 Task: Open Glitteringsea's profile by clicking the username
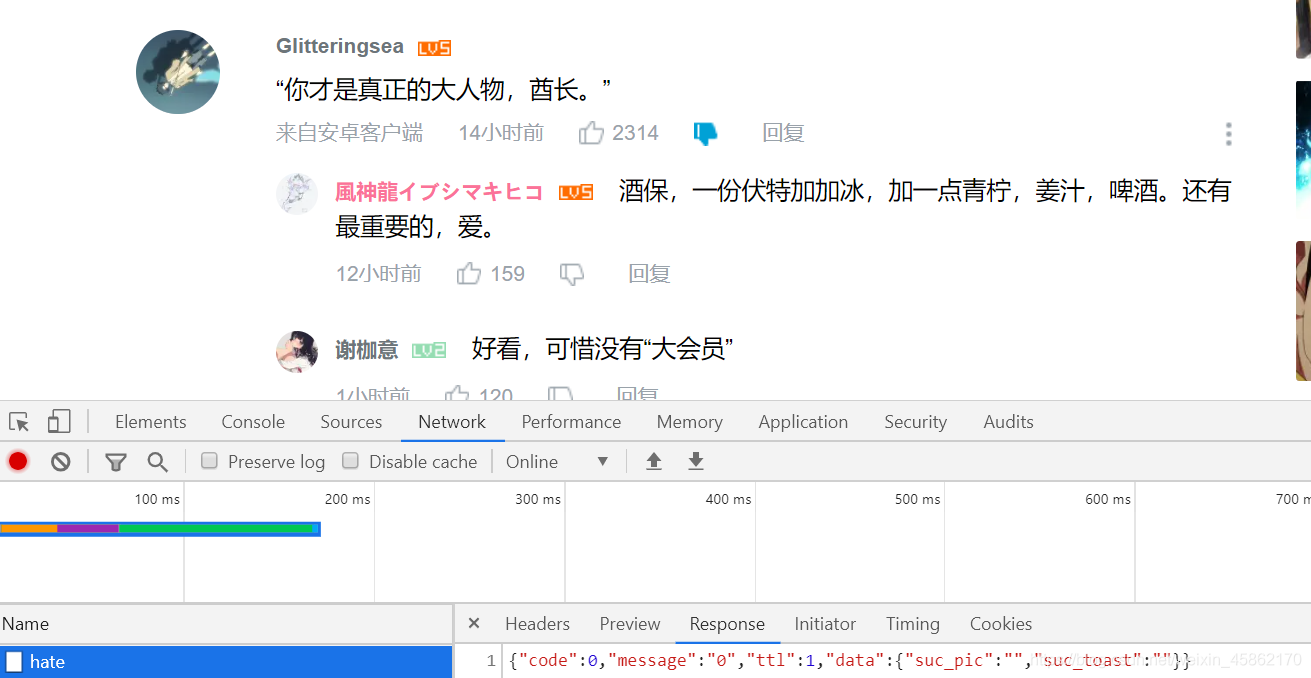click(339, 45)
